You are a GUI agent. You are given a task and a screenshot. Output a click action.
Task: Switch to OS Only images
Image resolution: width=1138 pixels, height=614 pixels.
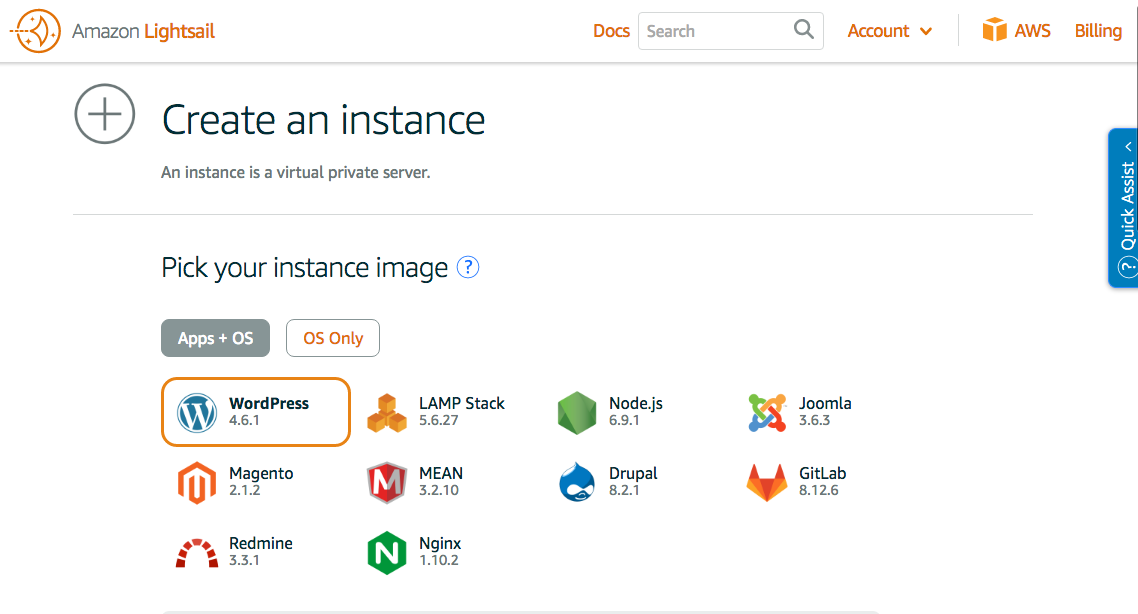tap(333, 338)
